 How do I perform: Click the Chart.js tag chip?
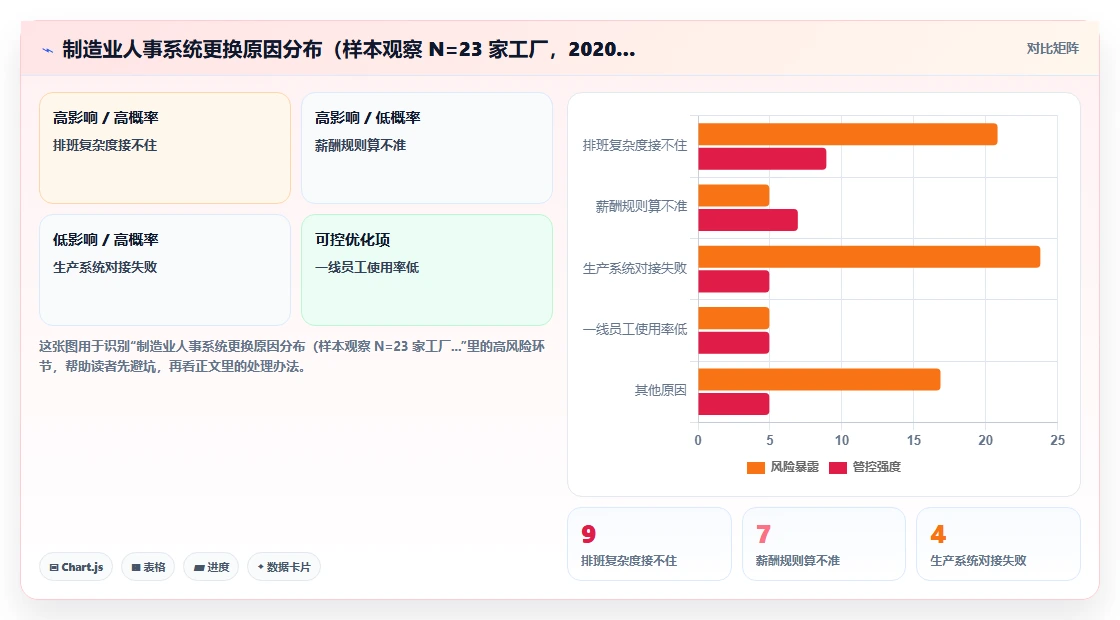[x=76, y=567]
